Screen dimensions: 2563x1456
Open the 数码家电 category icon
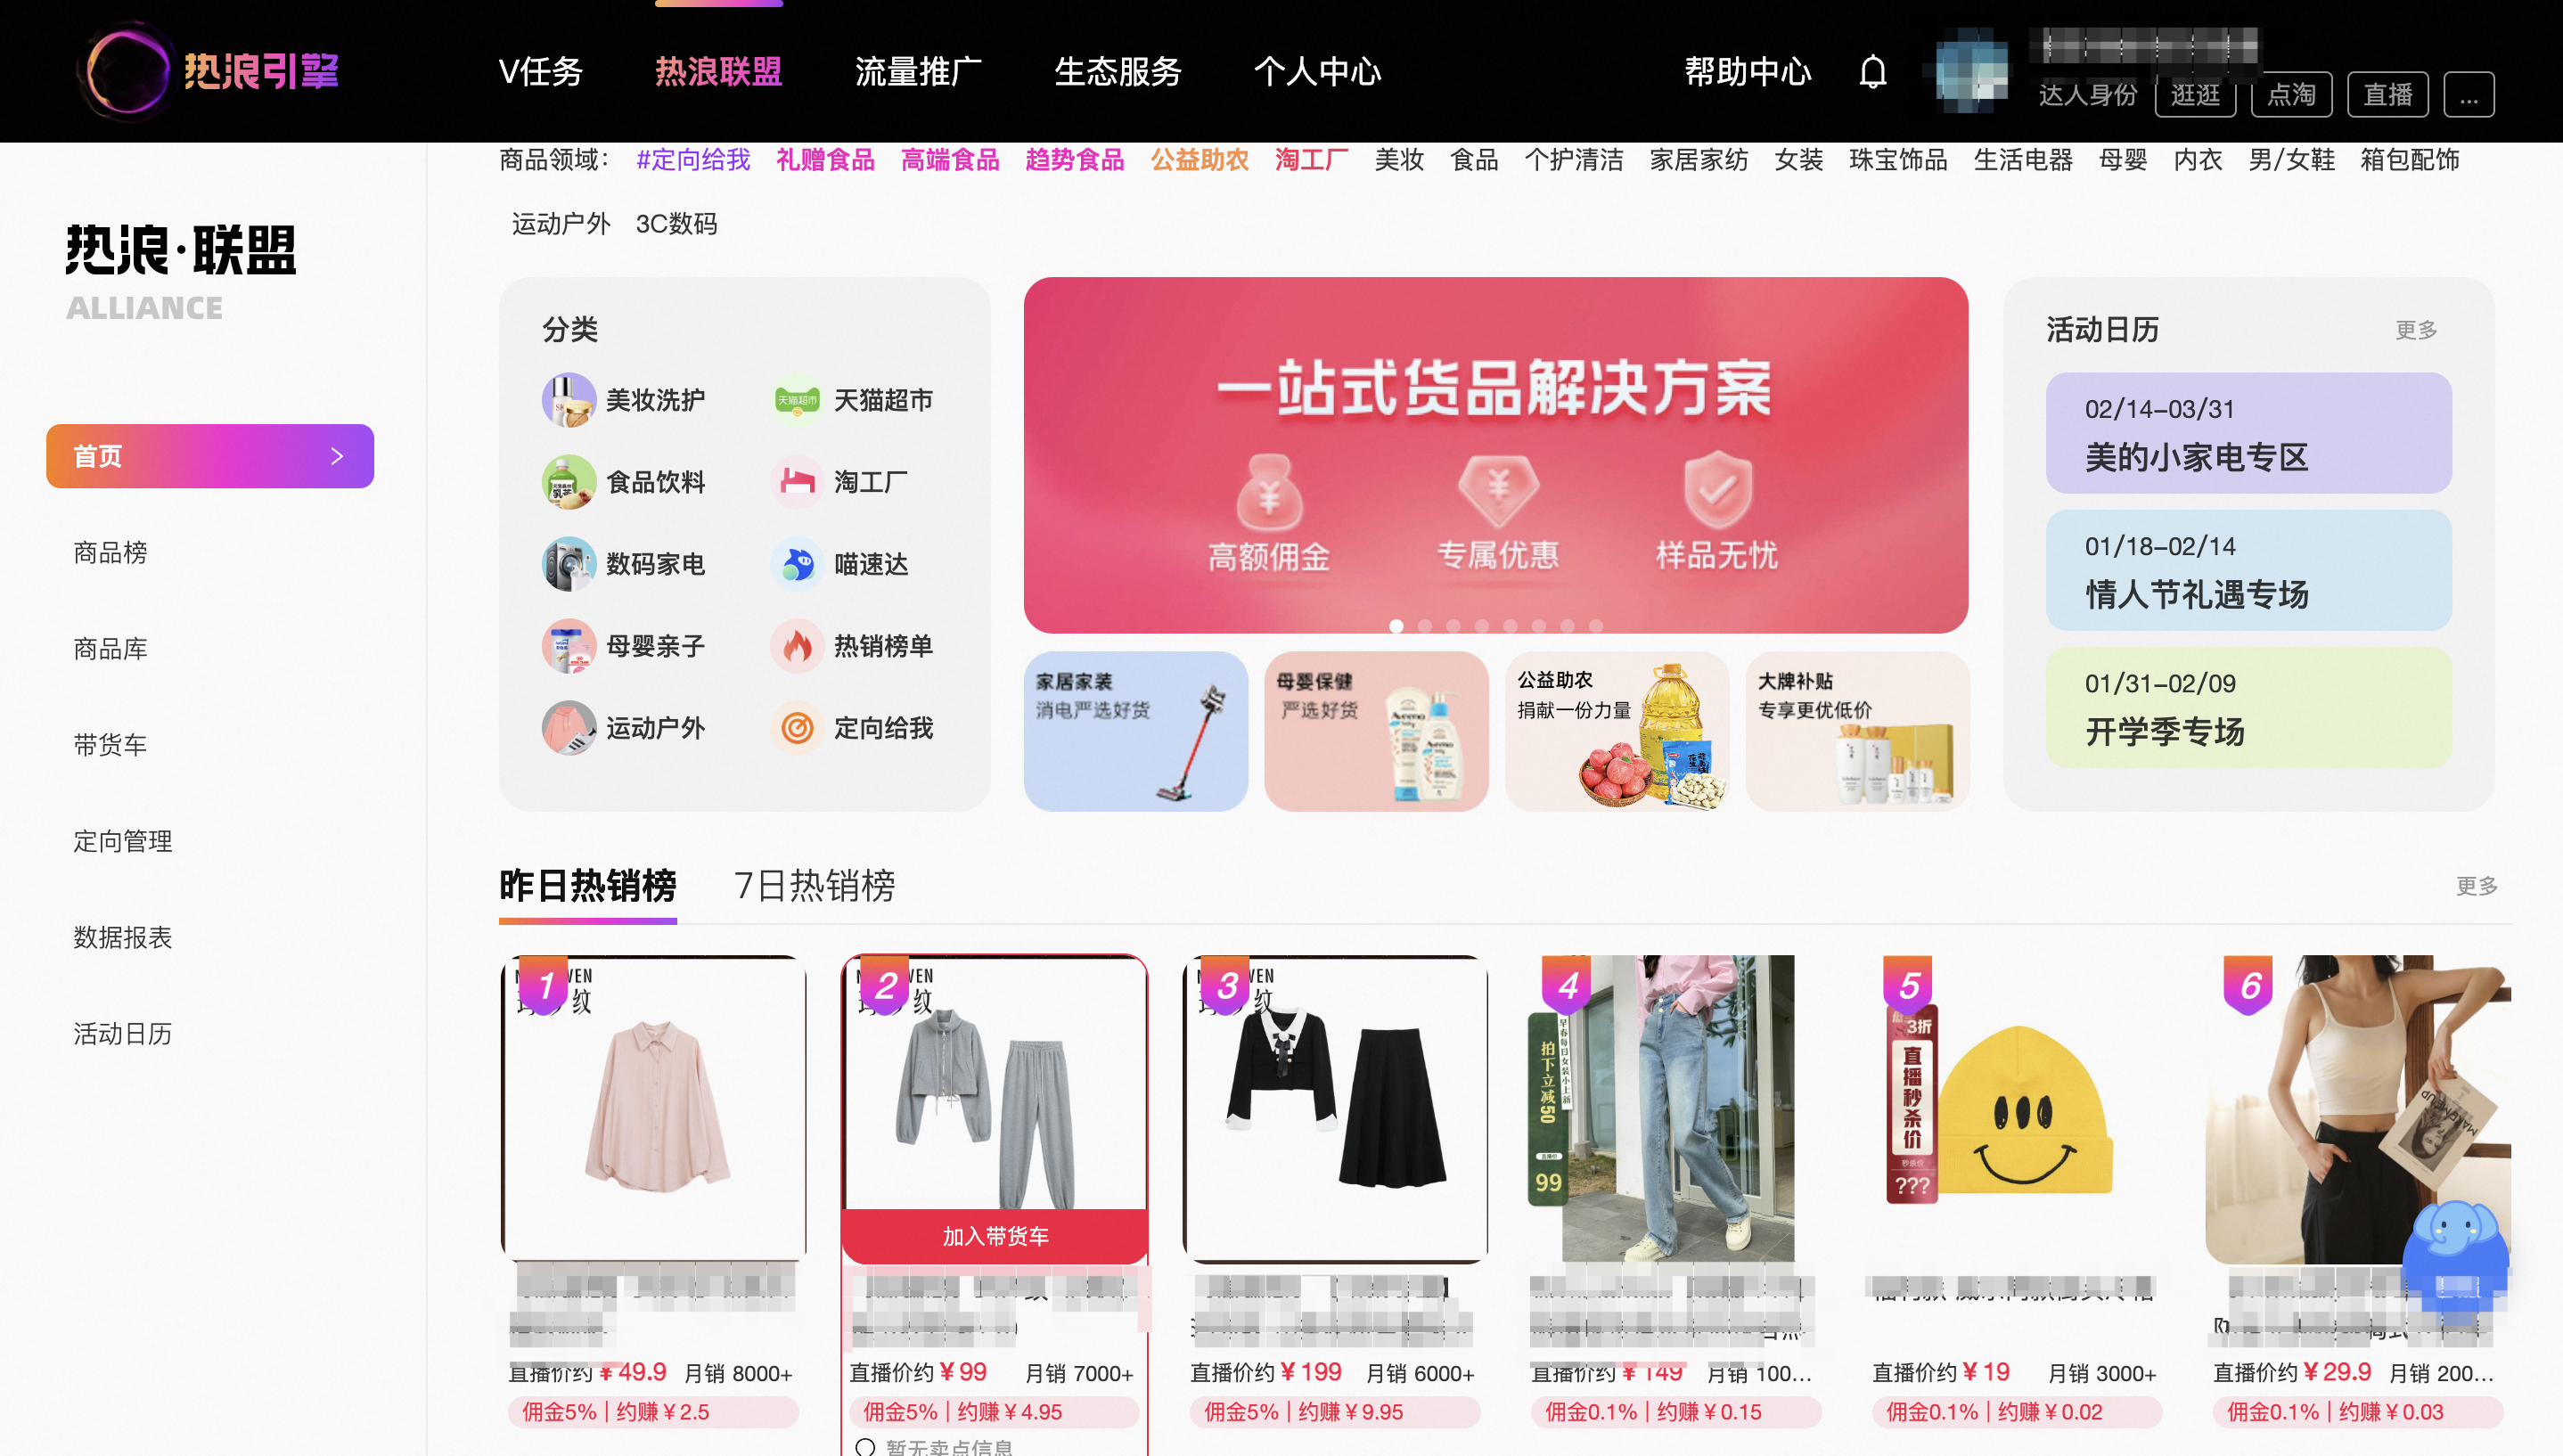click(x=568, y=564)
